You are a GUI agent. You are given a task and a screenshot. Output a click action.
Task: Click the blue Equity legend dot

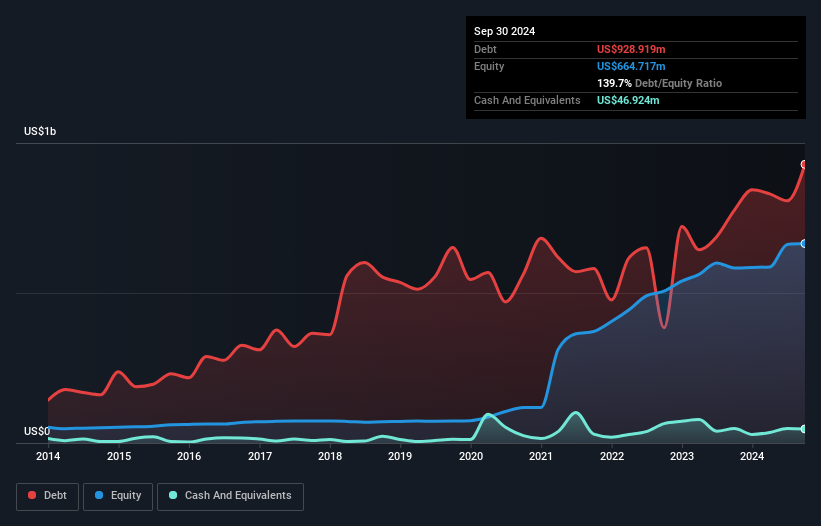pyautogui.click(x=99, y=495)
